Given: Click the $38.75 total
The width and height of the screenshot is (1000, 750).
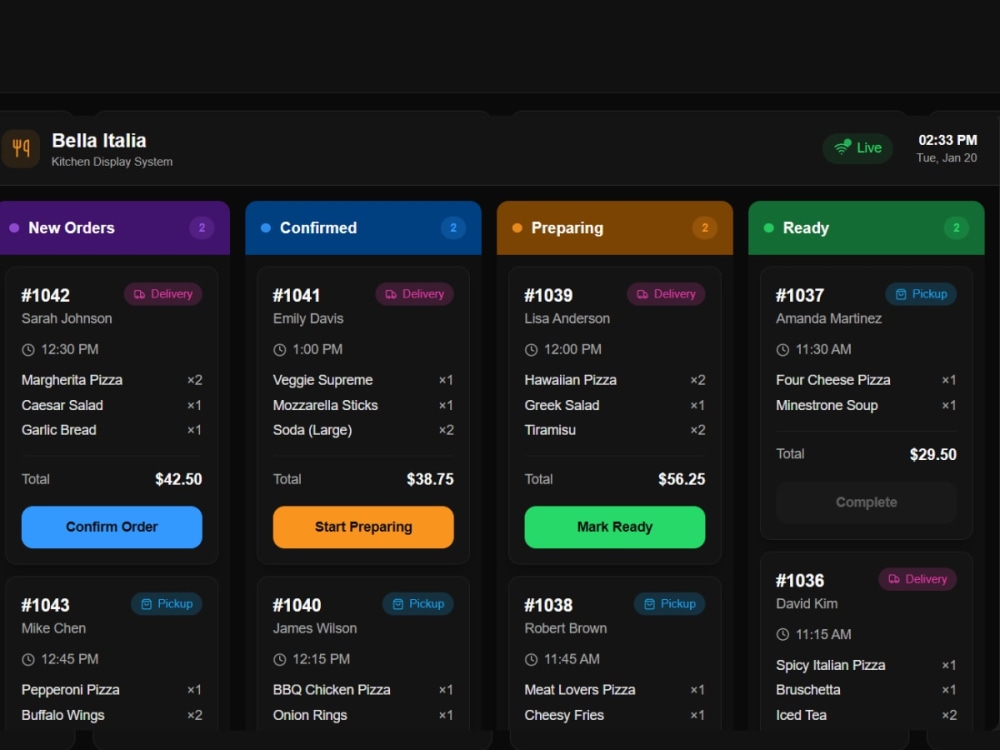Looking at the screenshot, I should click(x=430, y=479).
